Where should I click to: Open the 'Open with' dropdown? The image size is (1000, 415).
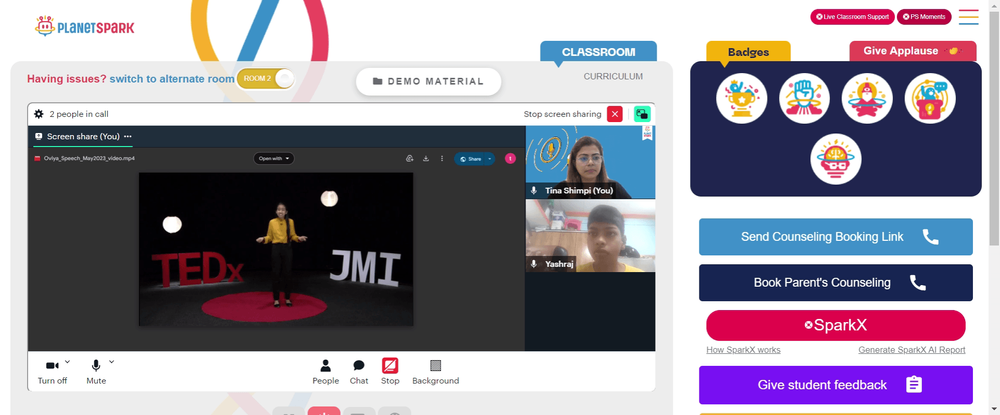pyautogui.click(x=274, y=159)
